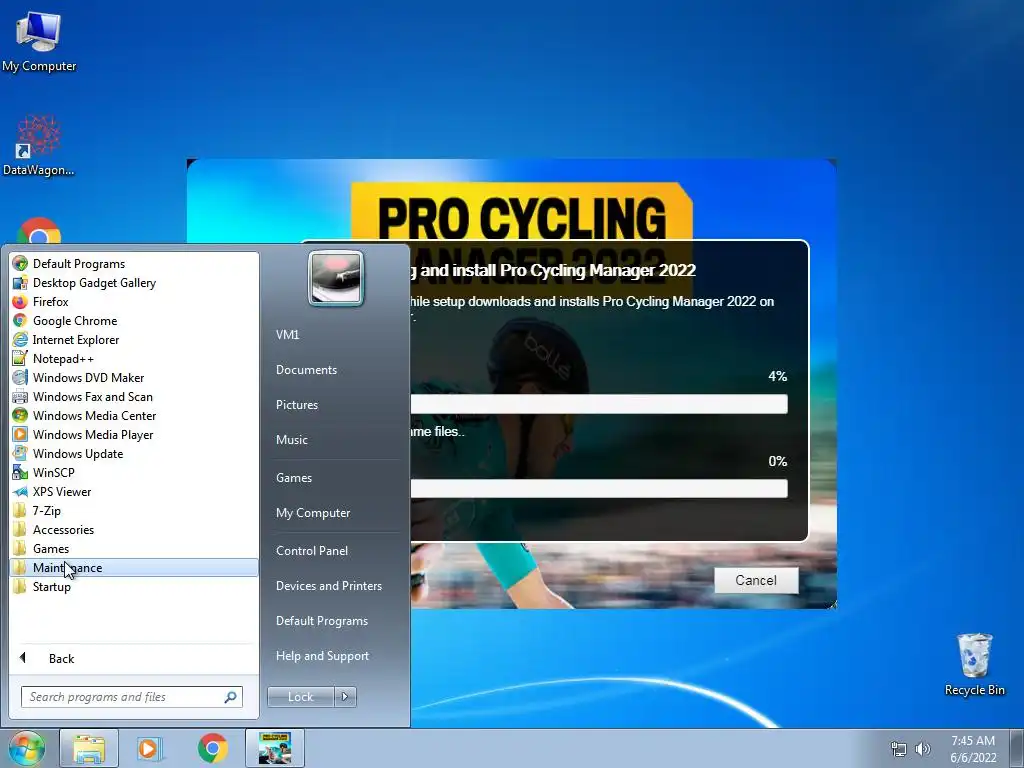
Task: Launch Windows Media Center icon
Action: click(20, 415)
